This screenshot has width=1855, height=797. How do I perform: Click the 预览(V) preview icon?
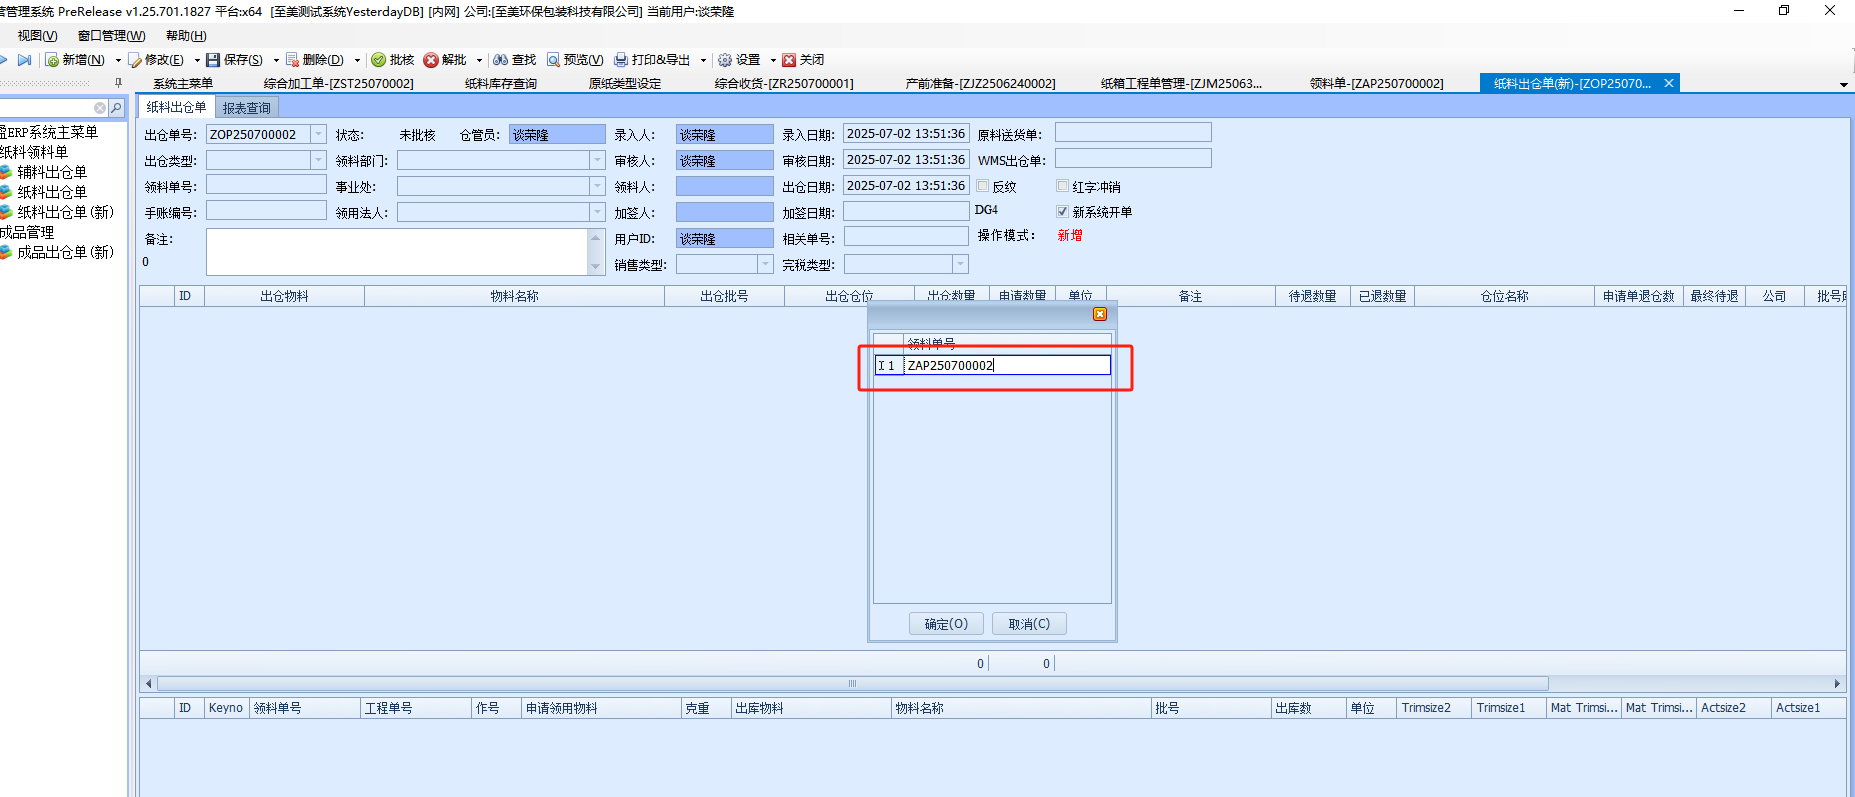(553, 60)
